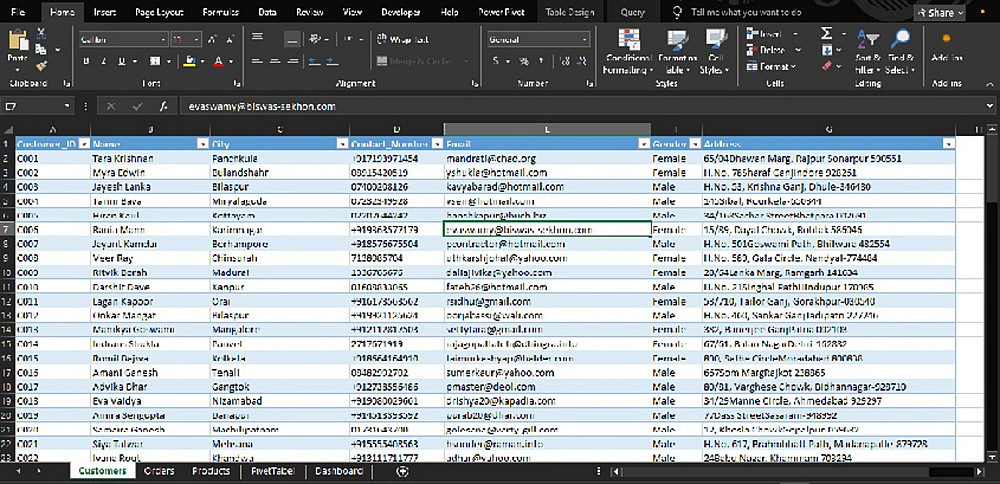The image size is (1000, 484).
Task: Click the Cut scissors icon
Action: 41,34
